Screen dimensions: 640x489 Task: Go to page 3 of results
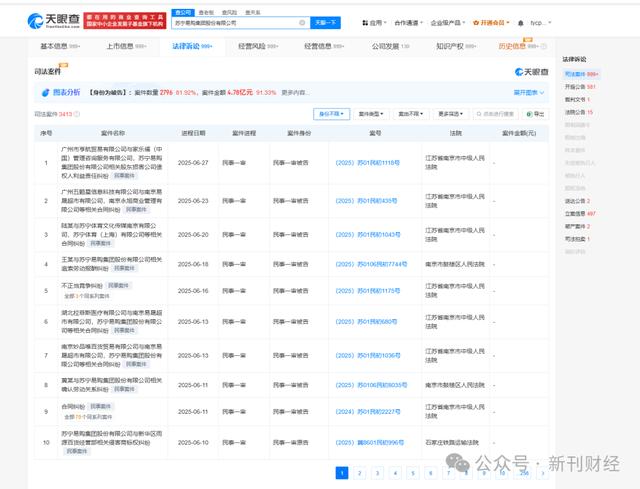point(378,473)
